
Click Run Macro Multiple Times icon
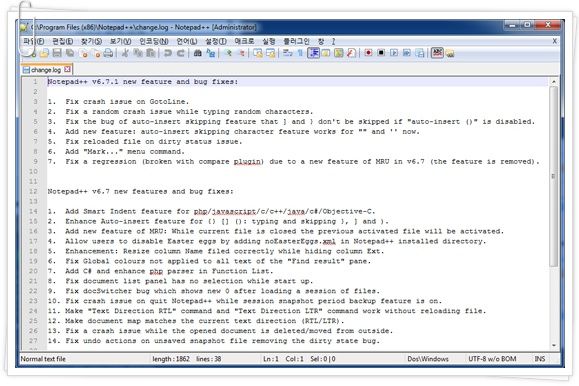pyautogui.click(x=407, y=53)
